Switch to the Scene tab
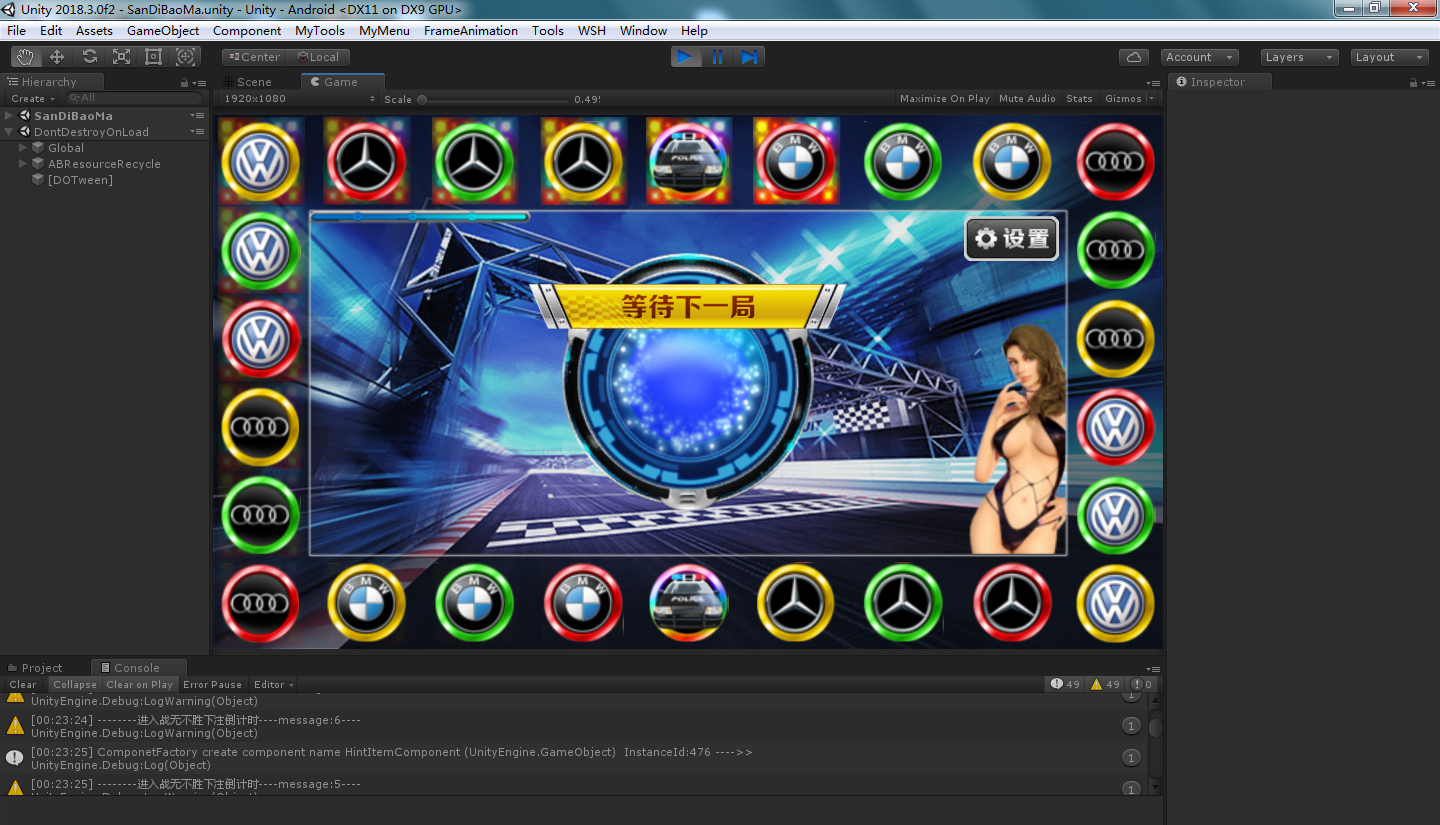Image resolution: width=1440 pixels, height=825 pixels. pos(254,82)
